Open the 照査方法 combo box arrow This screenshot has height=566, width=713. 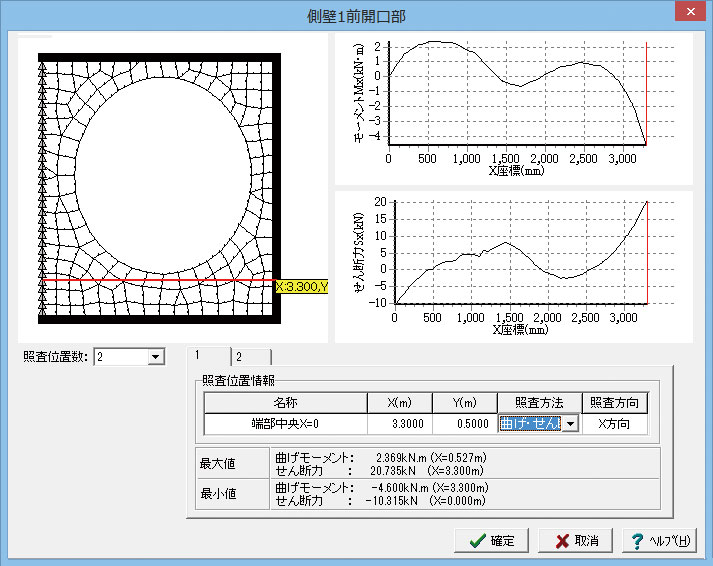tap(570, 424)
